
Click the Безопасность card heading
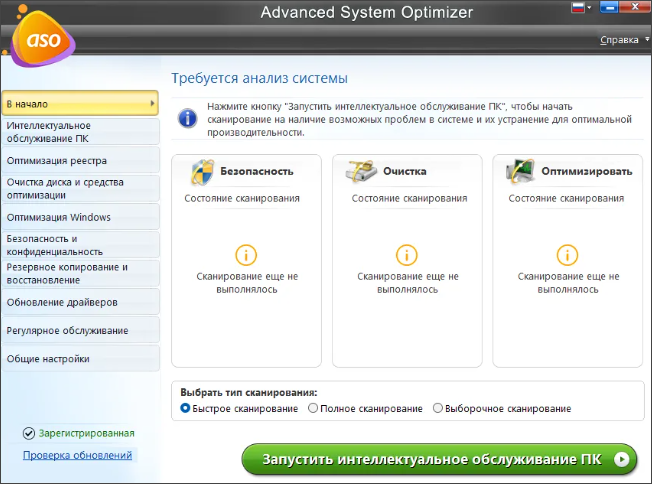click(x=257, y=171)
